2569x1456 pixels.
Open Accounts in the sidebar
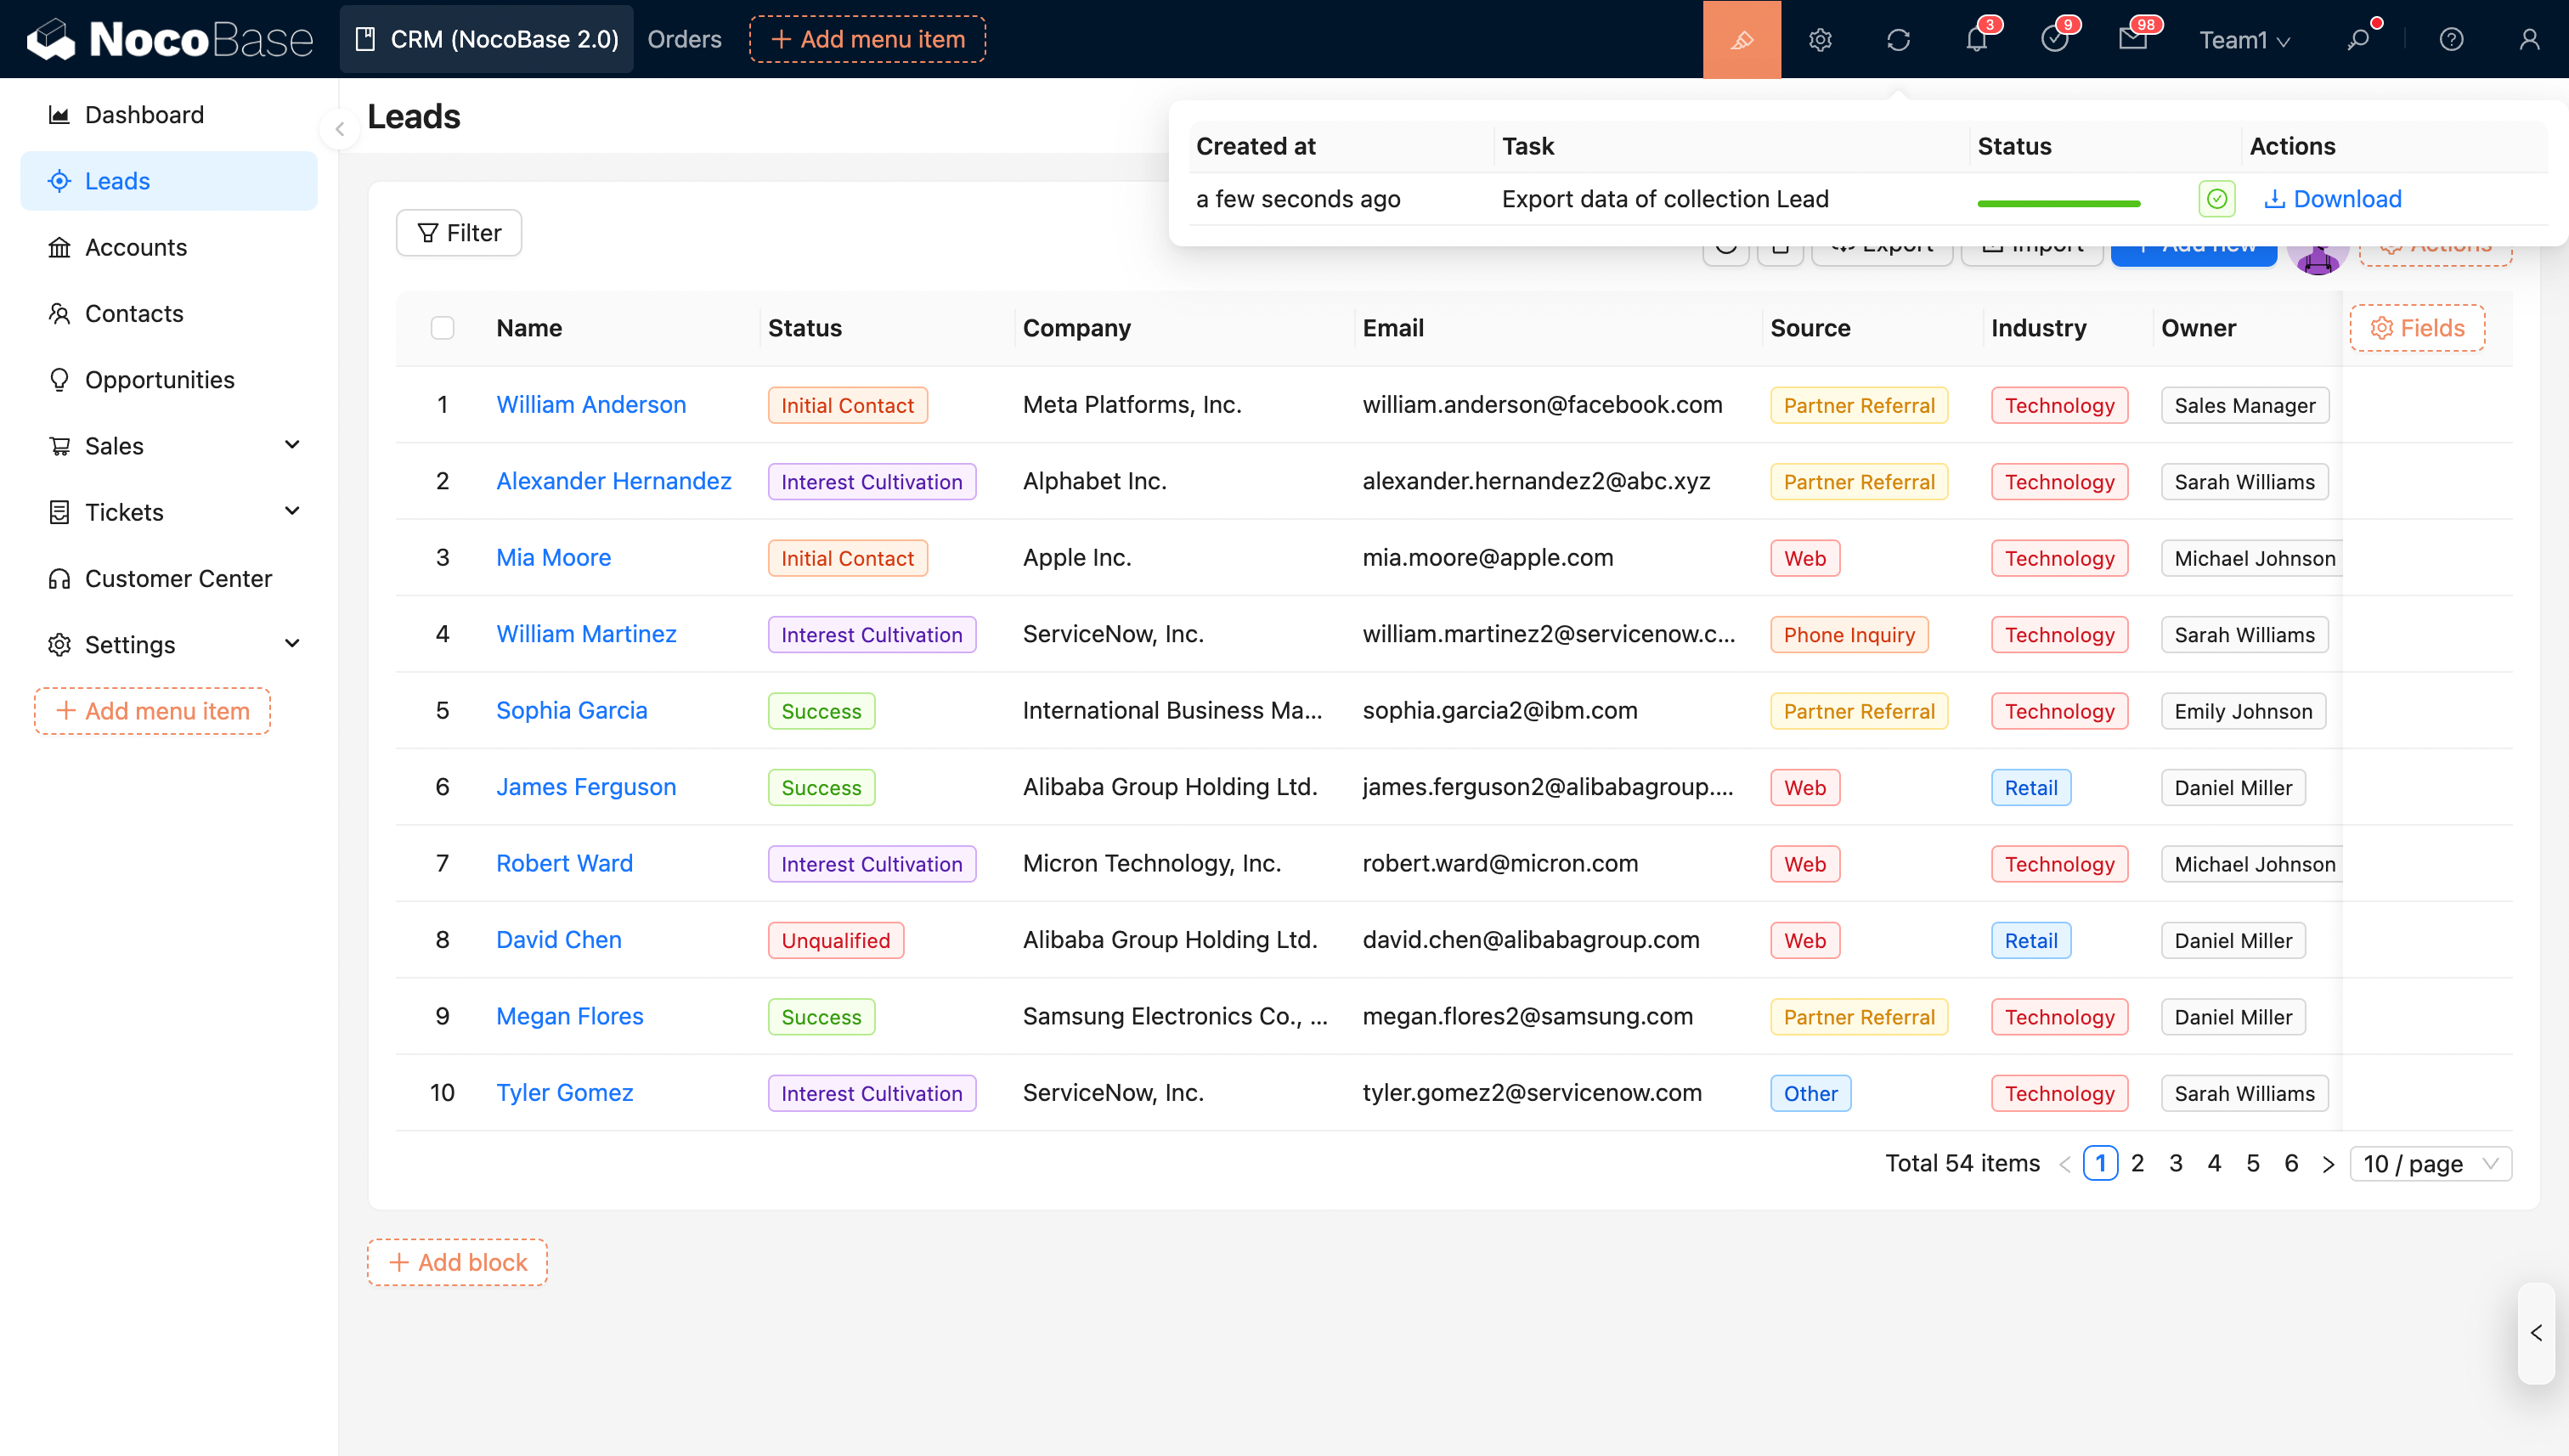pyautogui.click(x=136, y=247)
